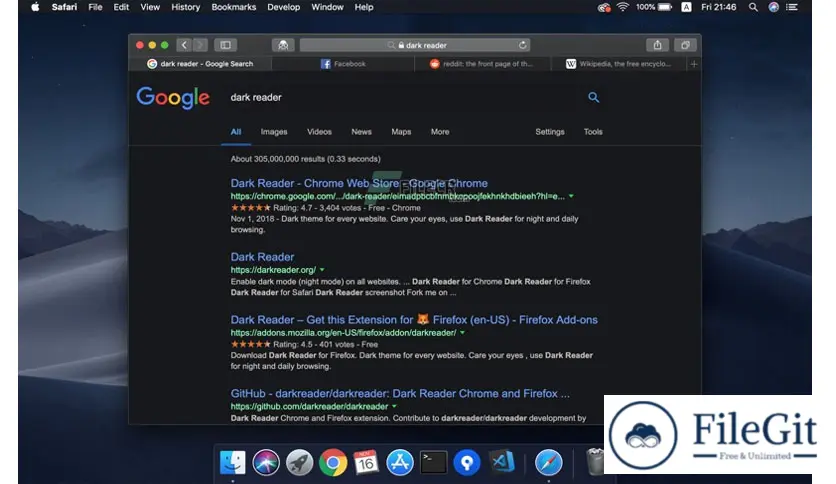Open the Dark Reader extension toolbar icon
Viewport: 836px width, 484px height.
(x=283, y=45)
